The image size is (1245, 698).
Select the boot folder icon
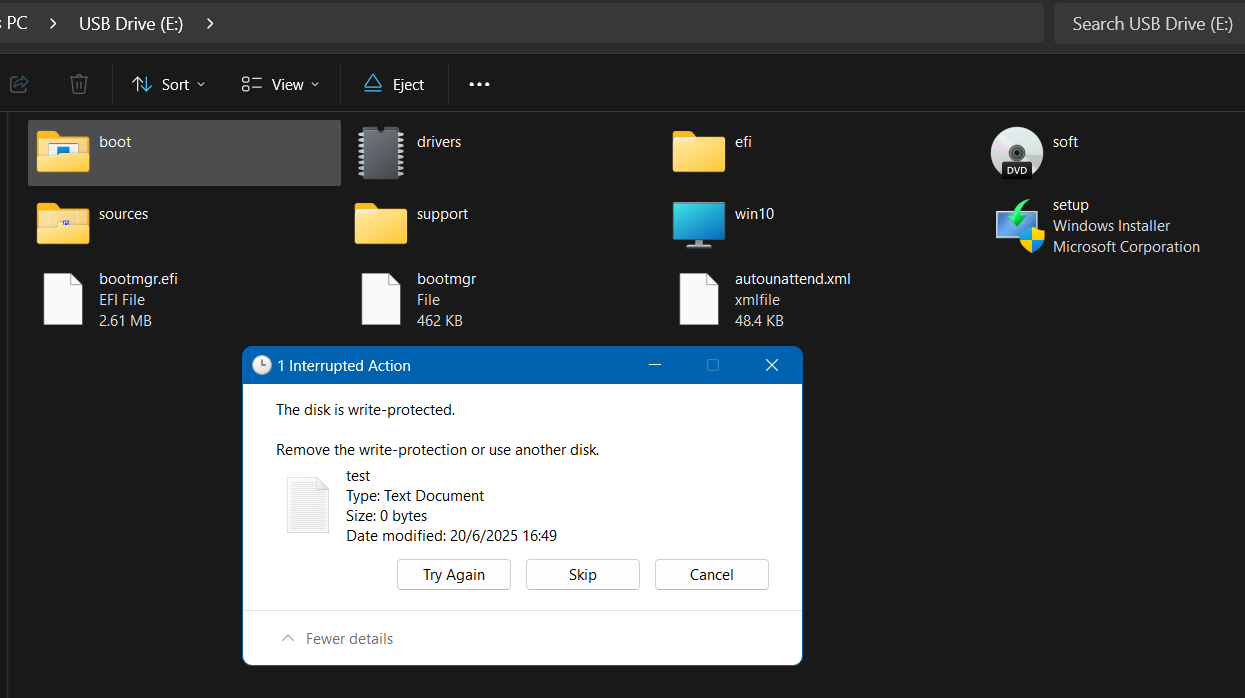(x=63, y=152)
